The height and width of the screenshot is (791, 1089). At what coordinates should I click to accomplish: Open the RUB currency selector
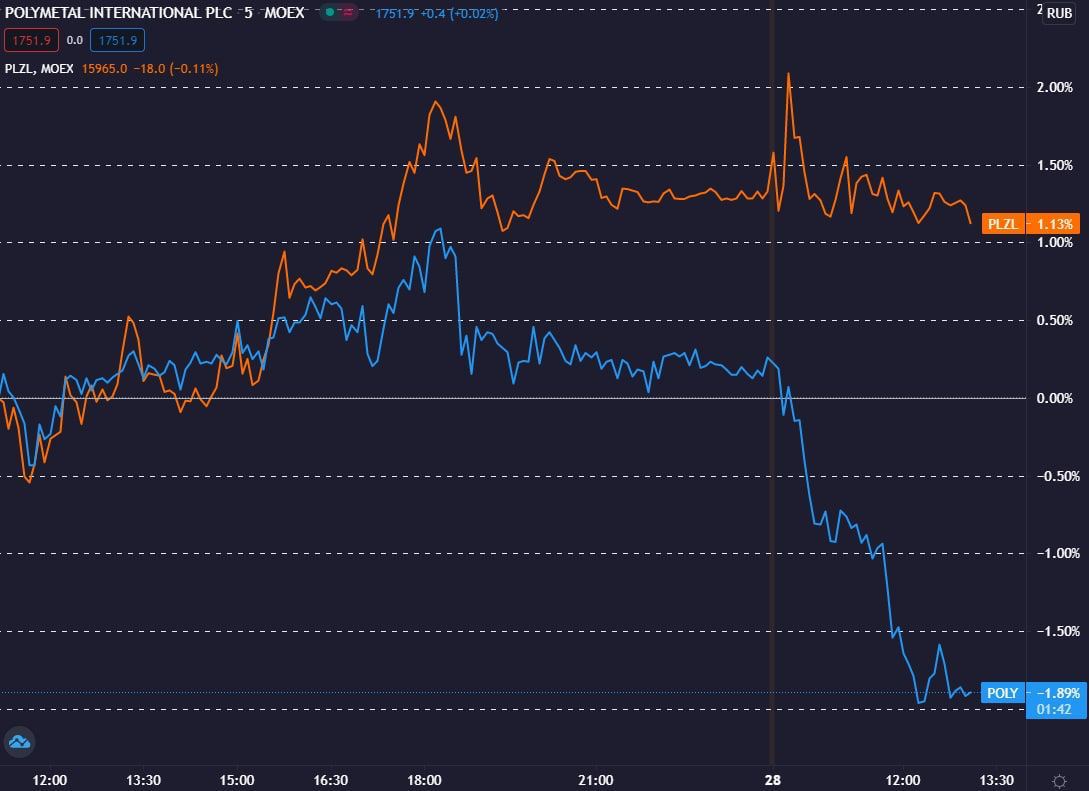pyautogui.click(x=1059, y=13)
